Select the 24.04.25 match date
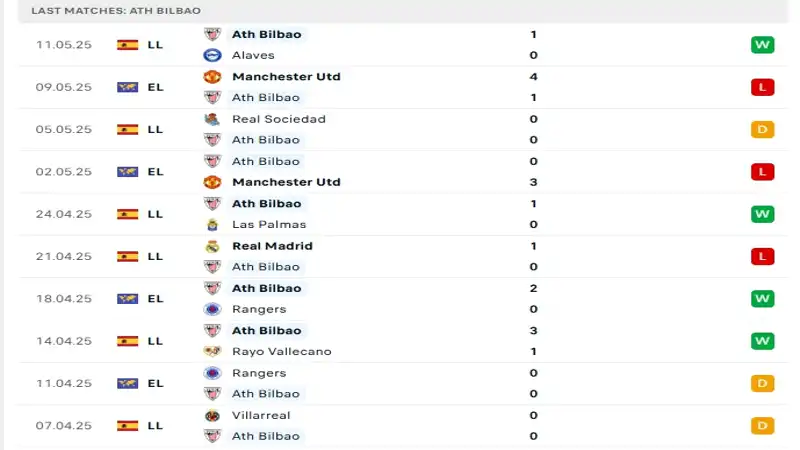The image size is (800, 450). pyautogui.click(x=63, y=214)
